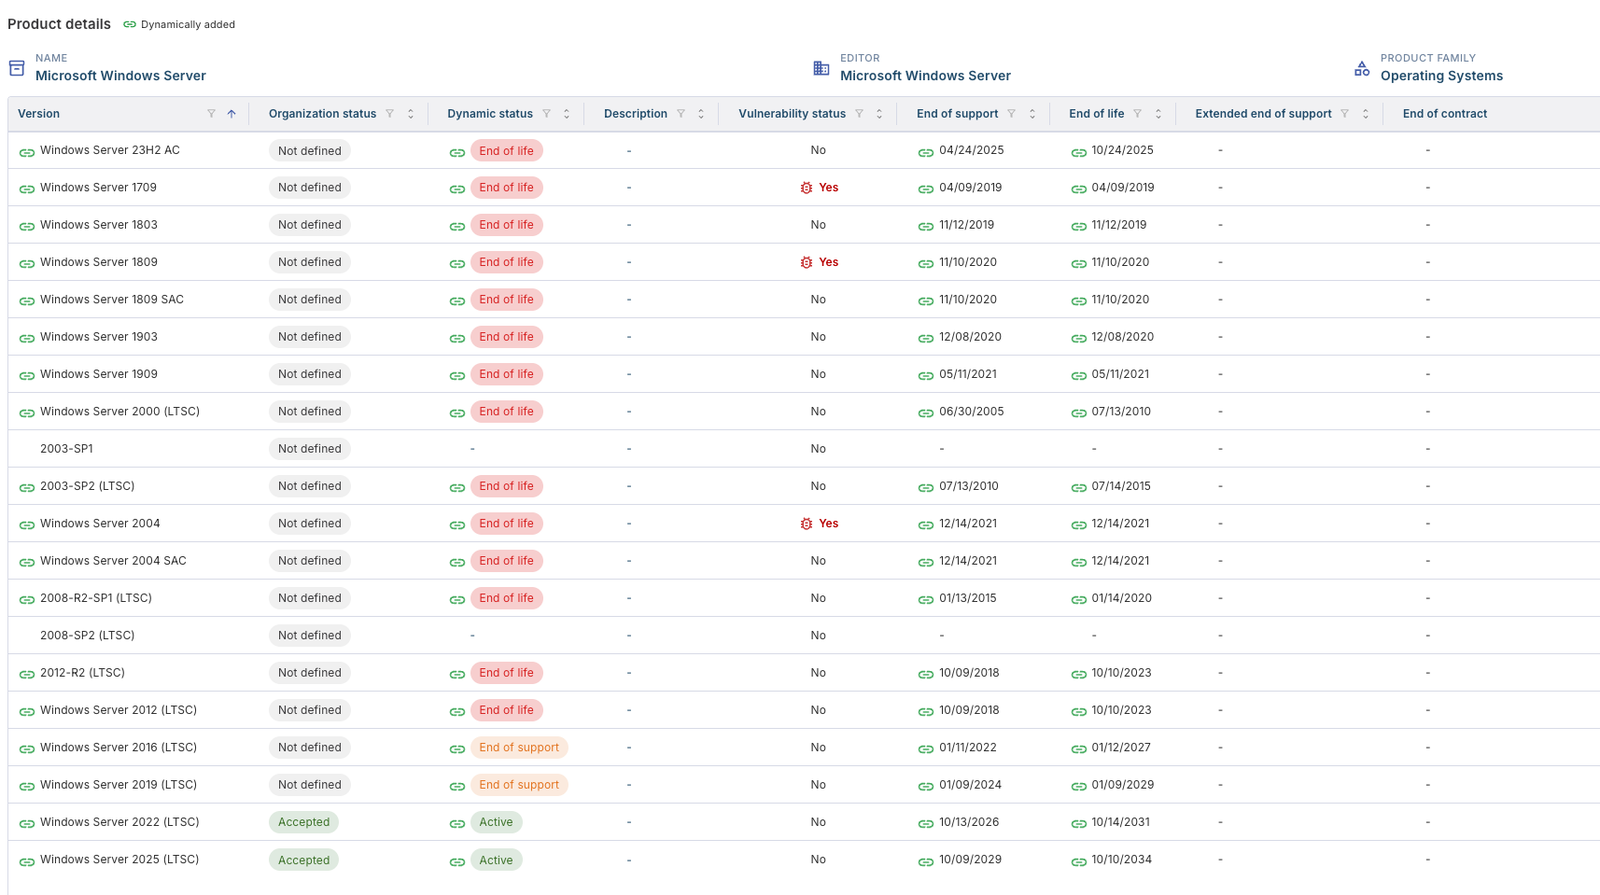Click the Product details heading
Image resolution: width=1600 pixels, height=895 pixels.
[59, 24]
